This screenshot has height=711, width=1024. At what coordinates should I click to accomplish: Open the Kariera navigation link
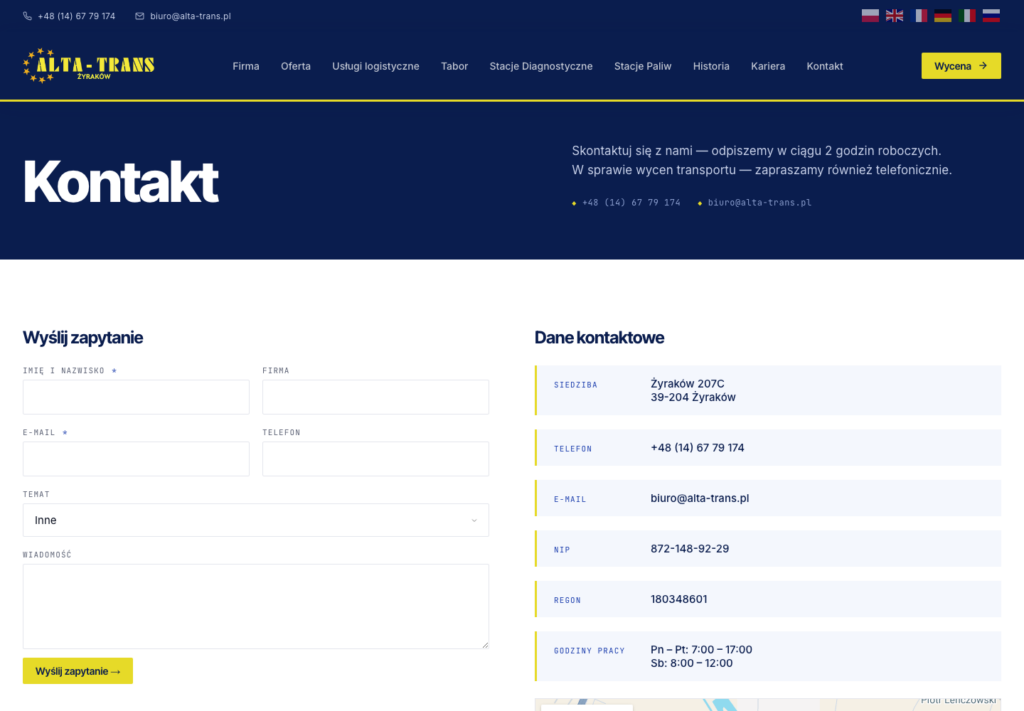click(768, 66)
